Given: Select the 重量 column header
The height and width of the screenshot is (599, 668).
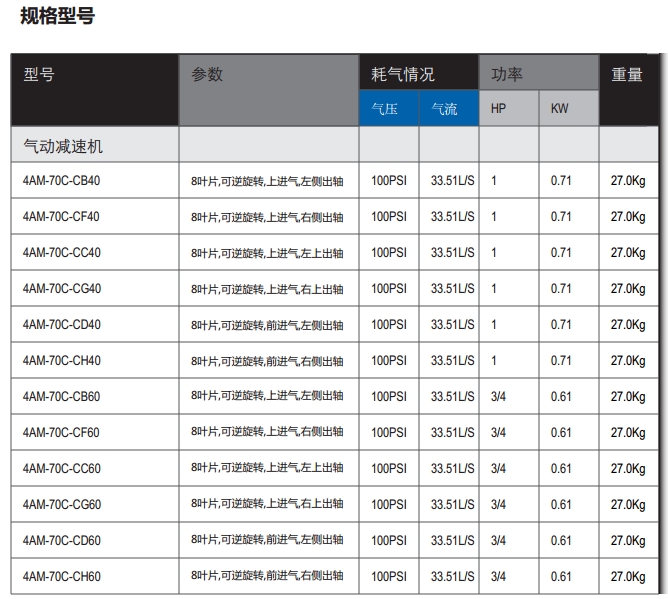Looking at the screenshot, I should point(627,75).
